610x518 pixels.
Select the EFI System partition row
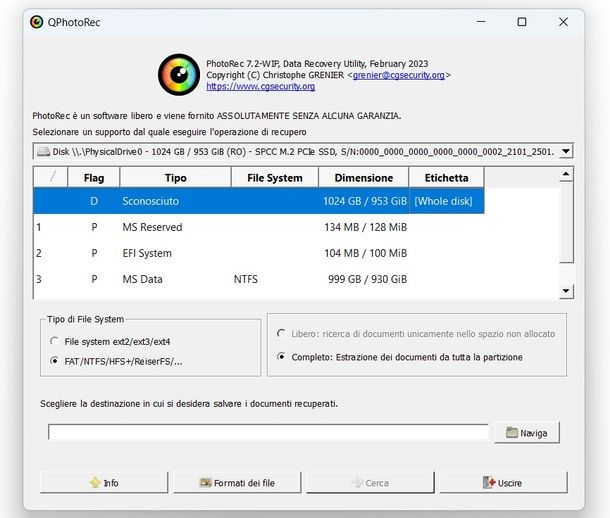coord(259,253)
